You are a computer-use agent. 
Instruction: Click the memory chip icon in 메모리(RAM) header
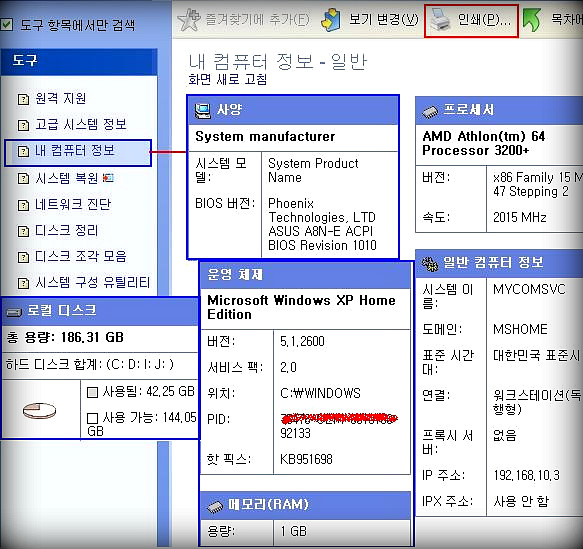coord(215,506)
